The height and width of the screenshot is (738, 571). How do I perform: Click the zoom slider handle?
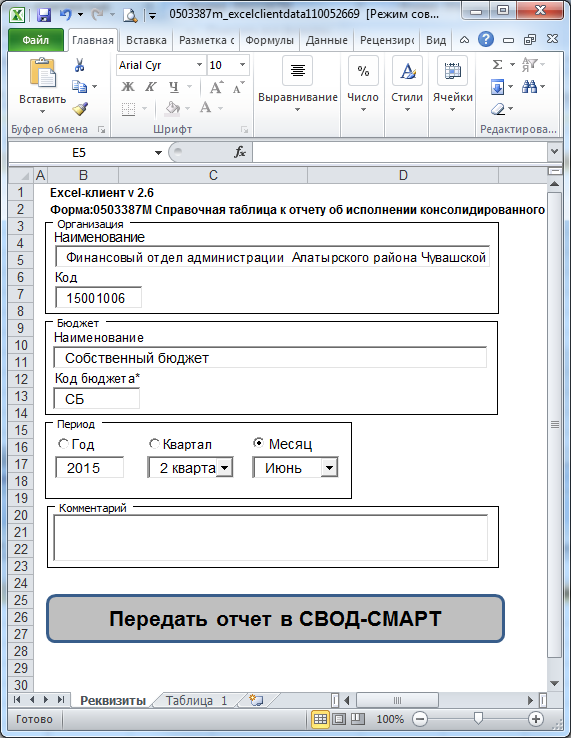click(x=478, y=718)
